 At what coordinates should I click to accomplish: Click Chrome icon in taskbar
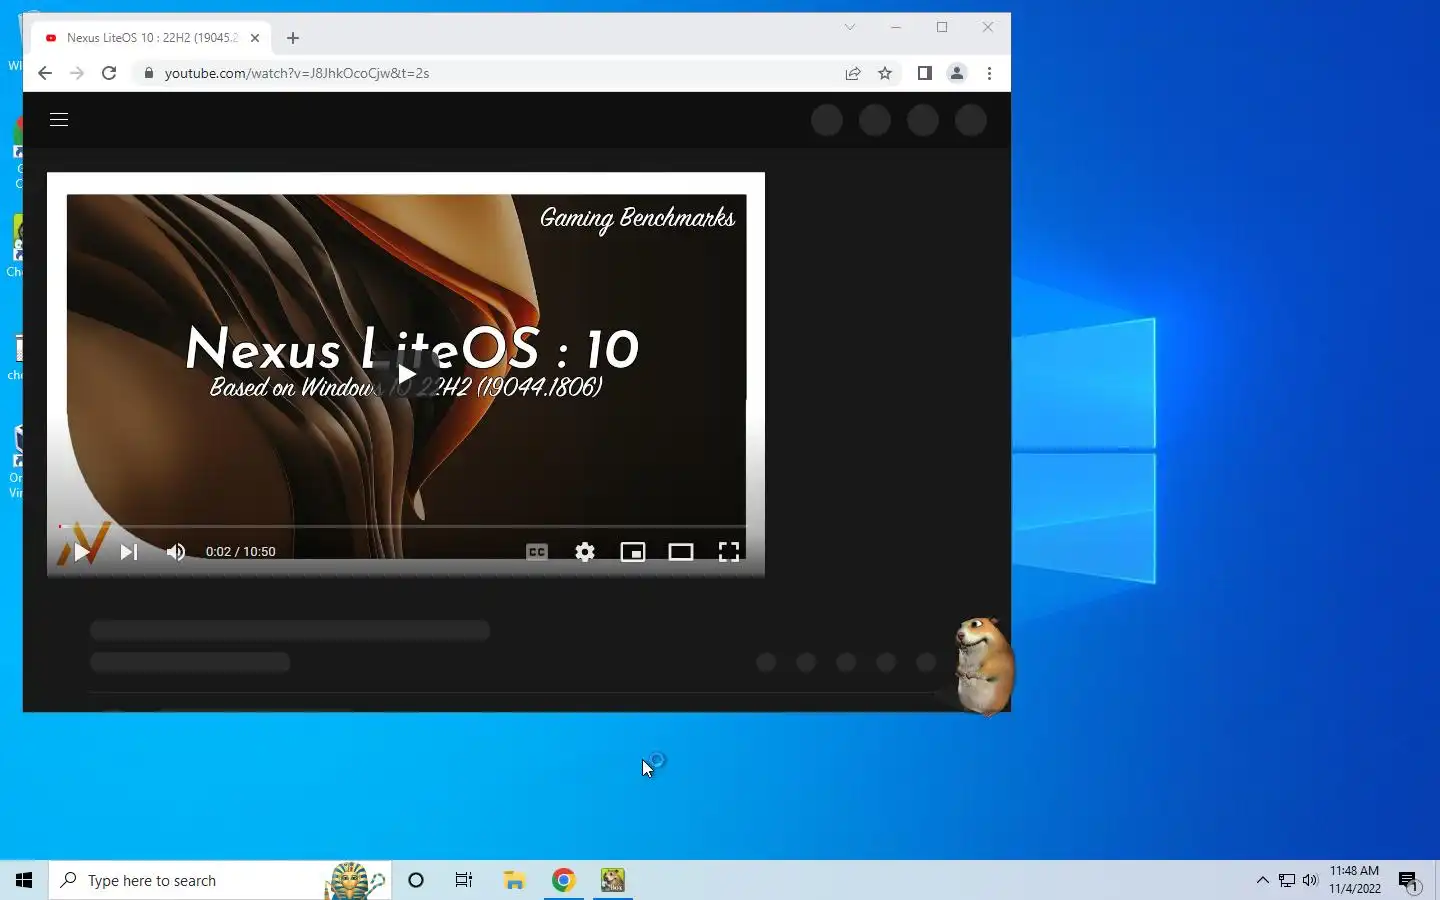[x=564, y=880]
